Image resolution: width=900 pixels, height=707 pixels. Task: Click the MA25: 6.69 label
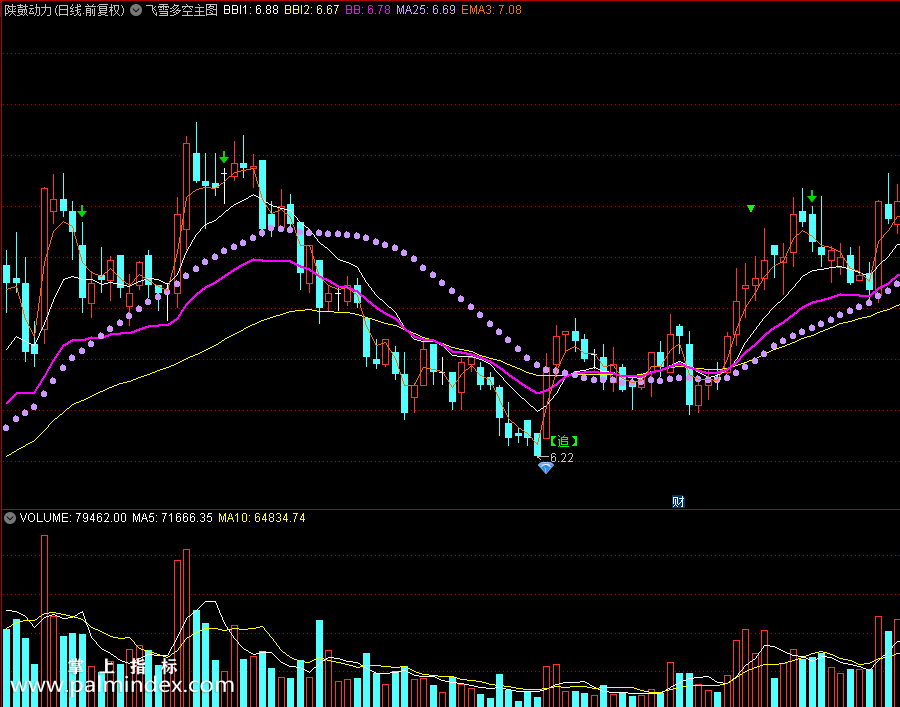pyautogui.click(x=426, y=10)
